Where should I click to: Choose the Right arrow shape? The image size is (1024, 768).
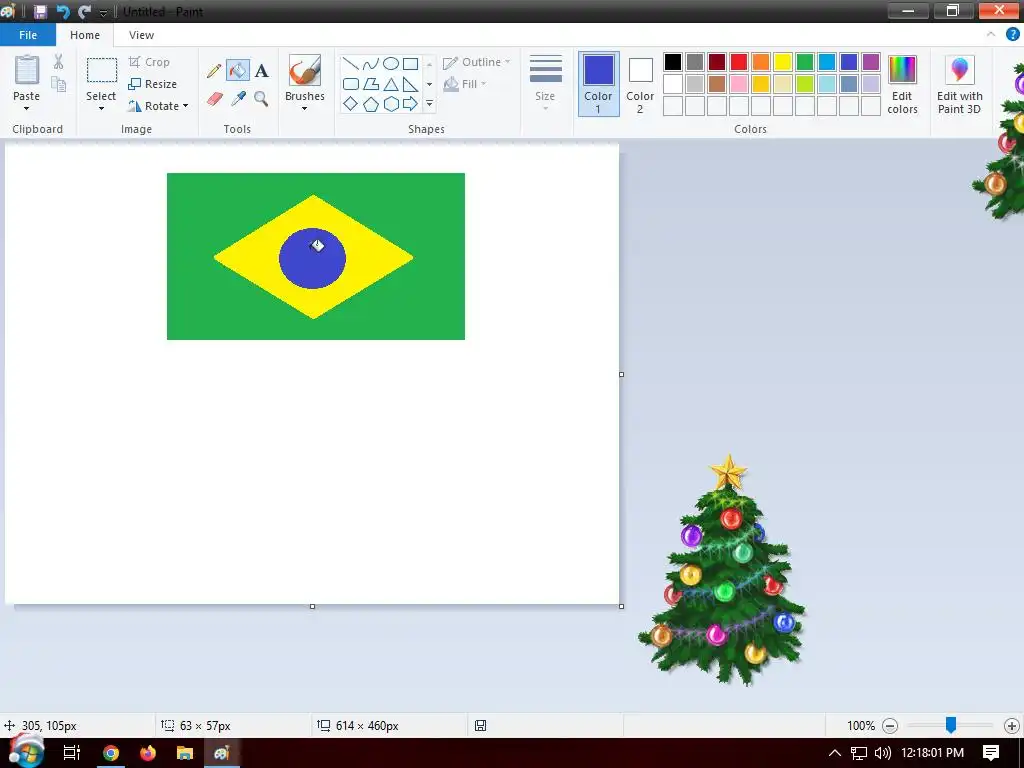point(410,104)
